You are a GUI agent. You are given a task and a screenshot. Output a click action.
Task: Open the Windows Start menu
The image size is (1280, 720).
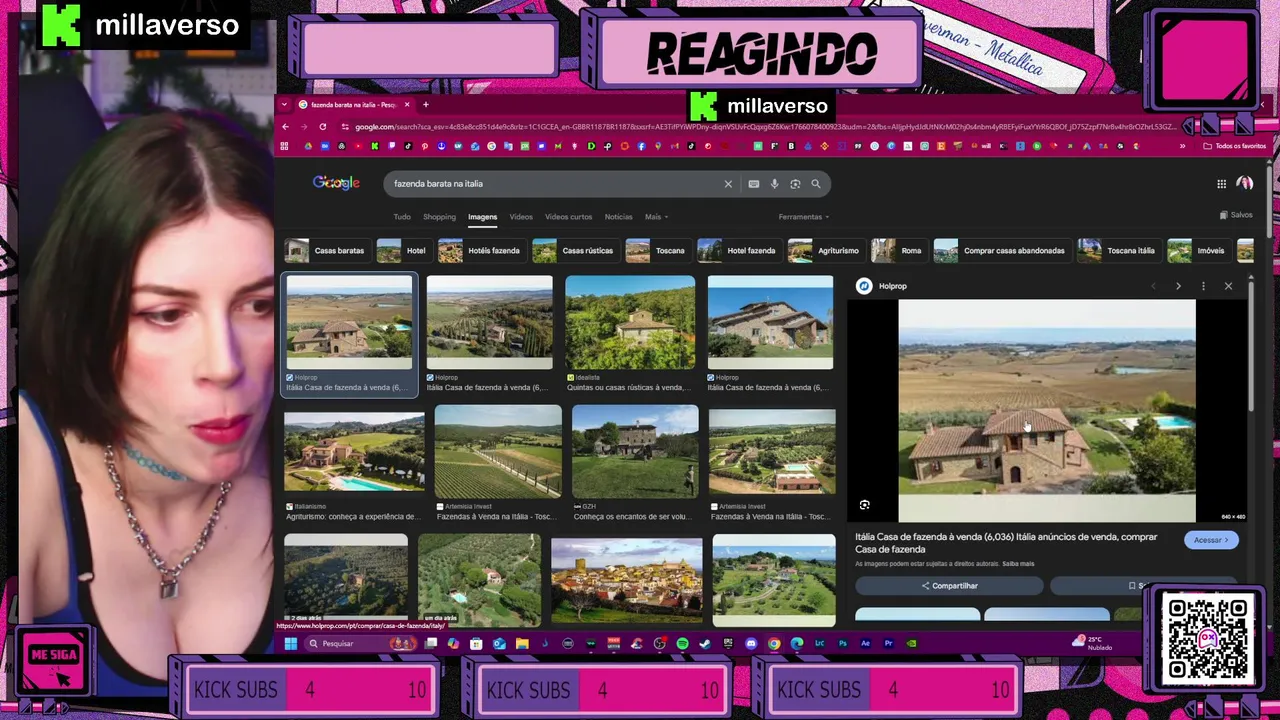(x=290, y=644)
